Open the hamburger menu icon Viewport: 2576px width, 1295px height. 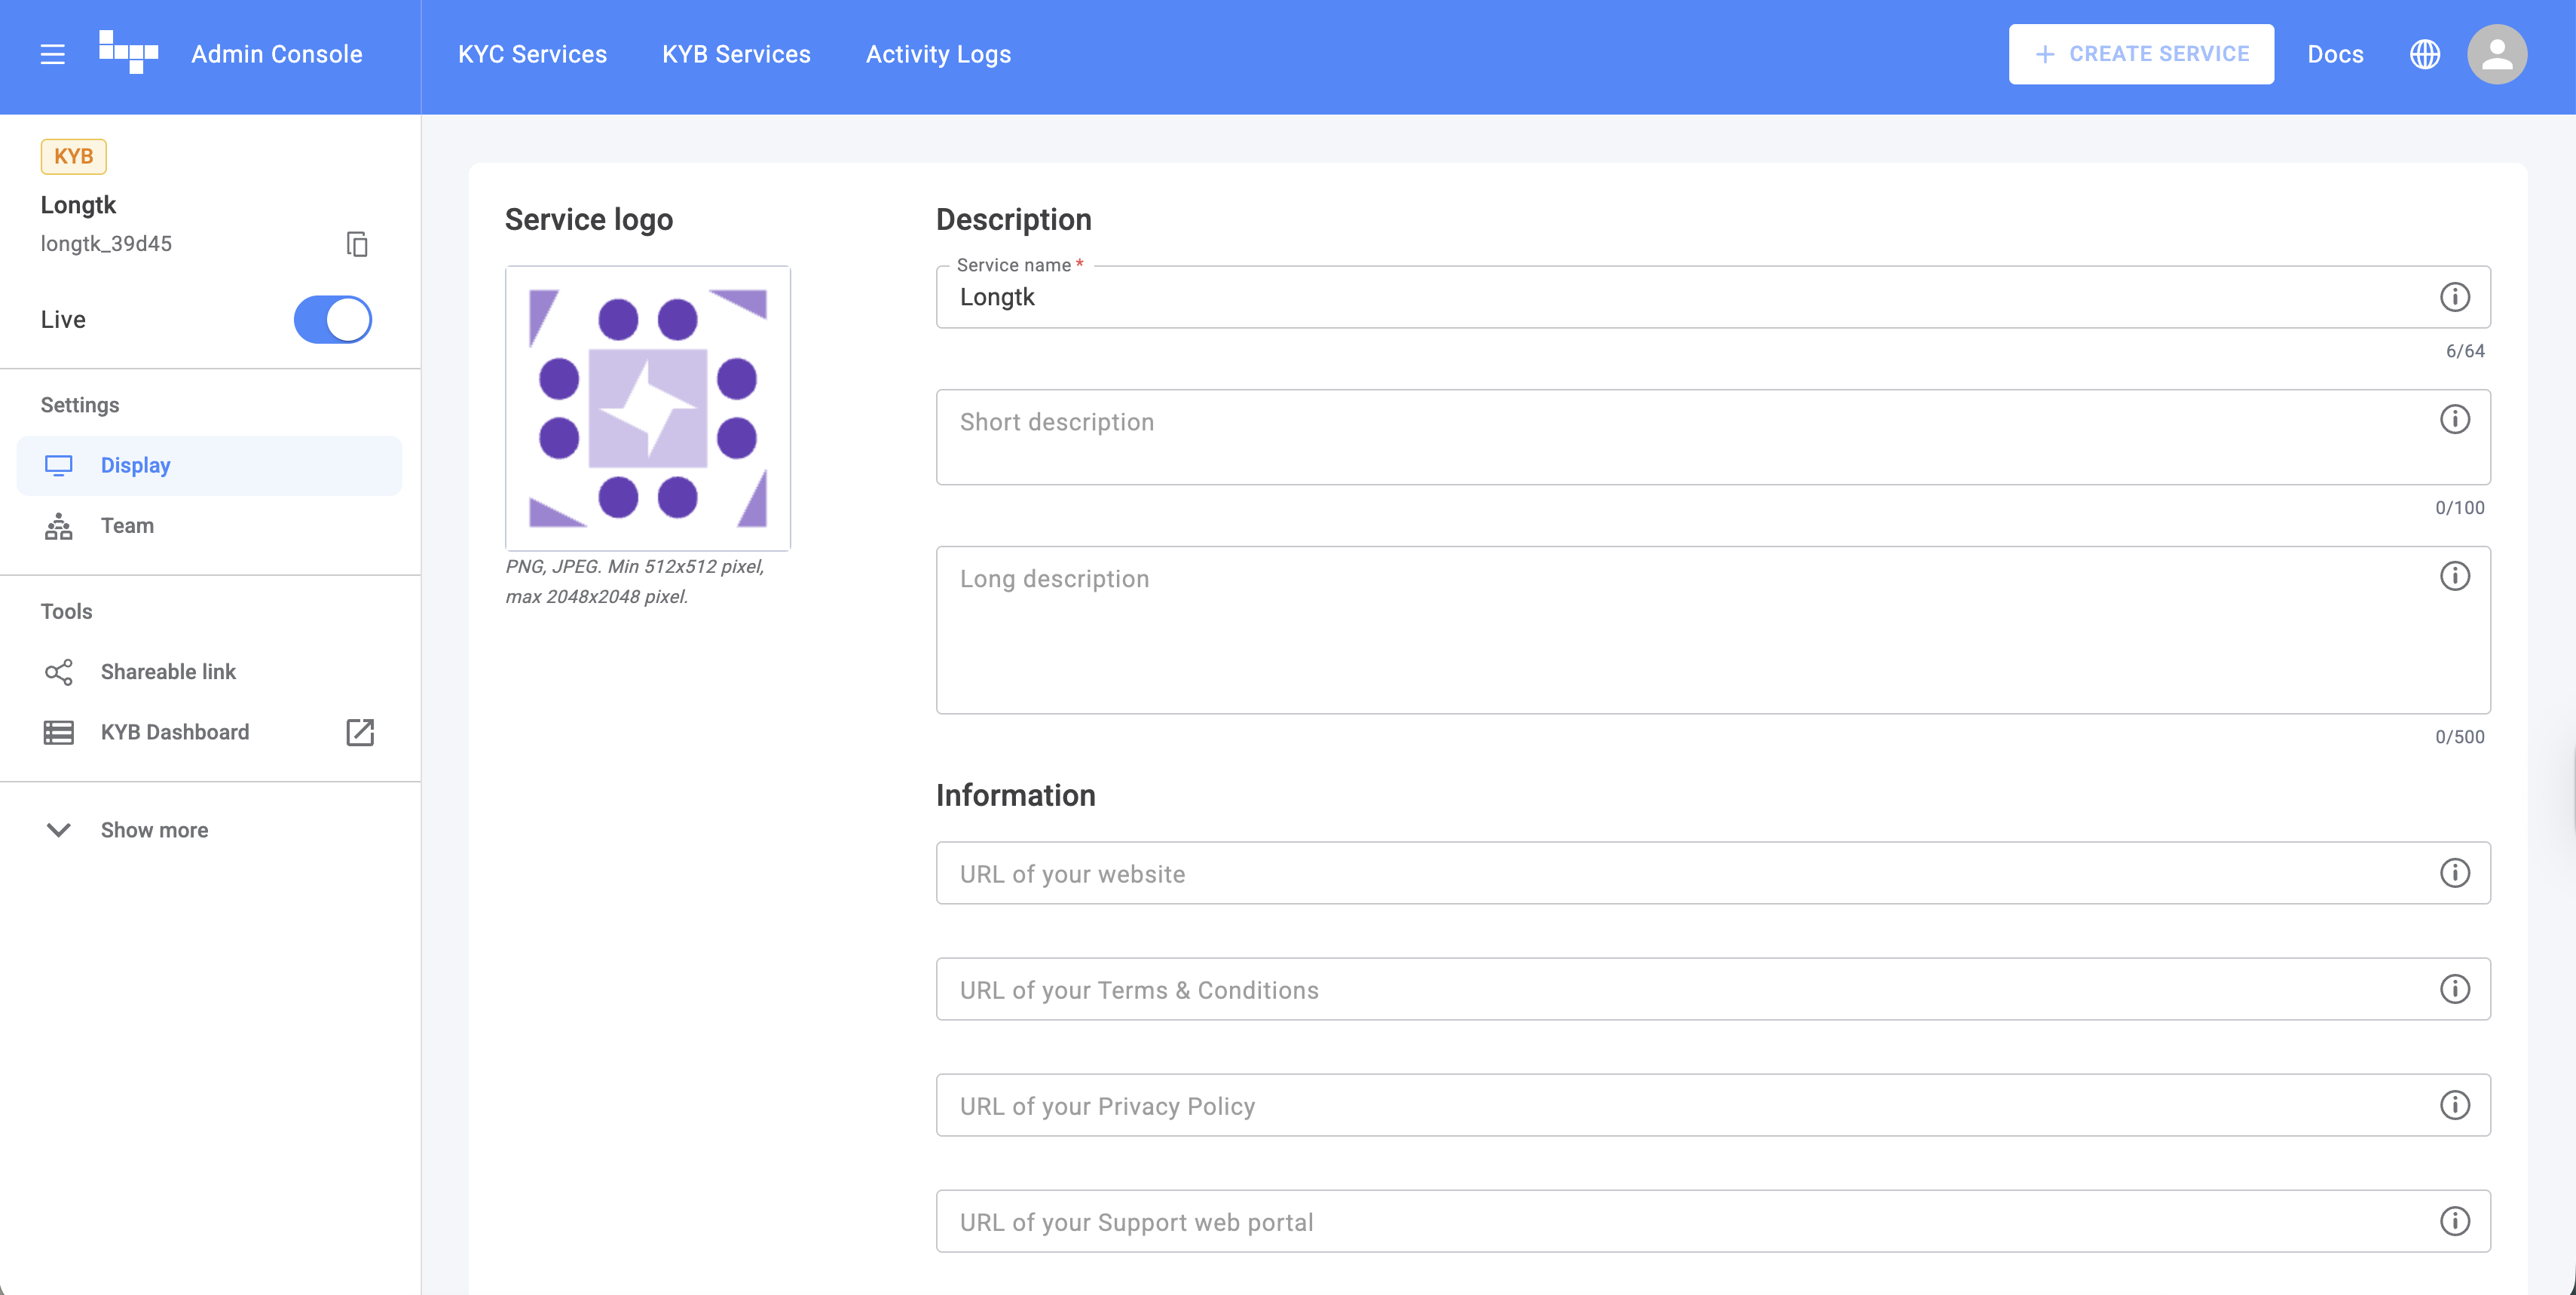pos(52,54)
